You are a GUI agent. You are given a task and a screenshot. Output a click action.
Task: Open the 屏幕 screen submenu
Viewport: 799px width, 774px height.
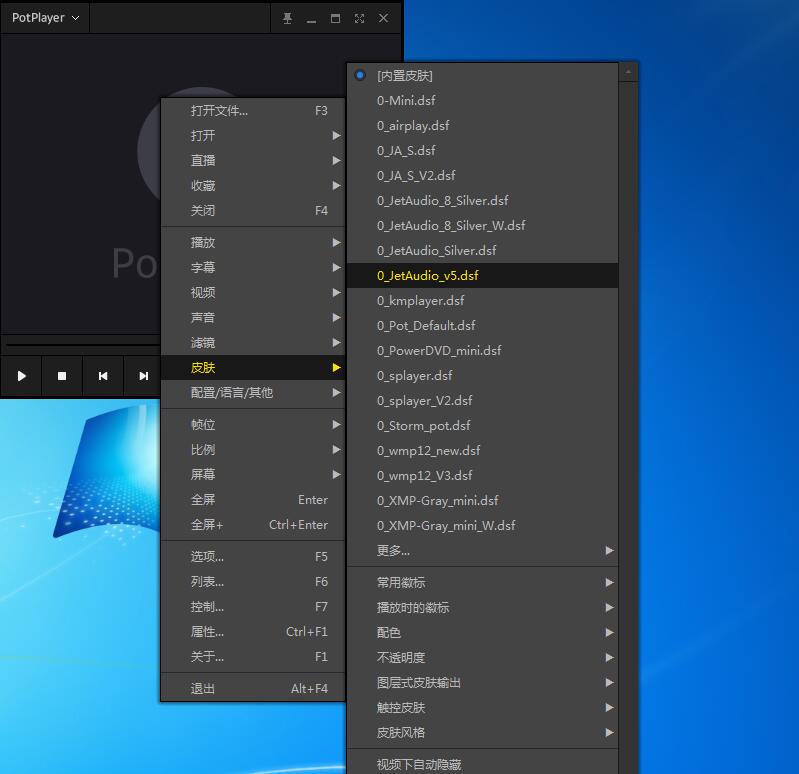point(253,474)
